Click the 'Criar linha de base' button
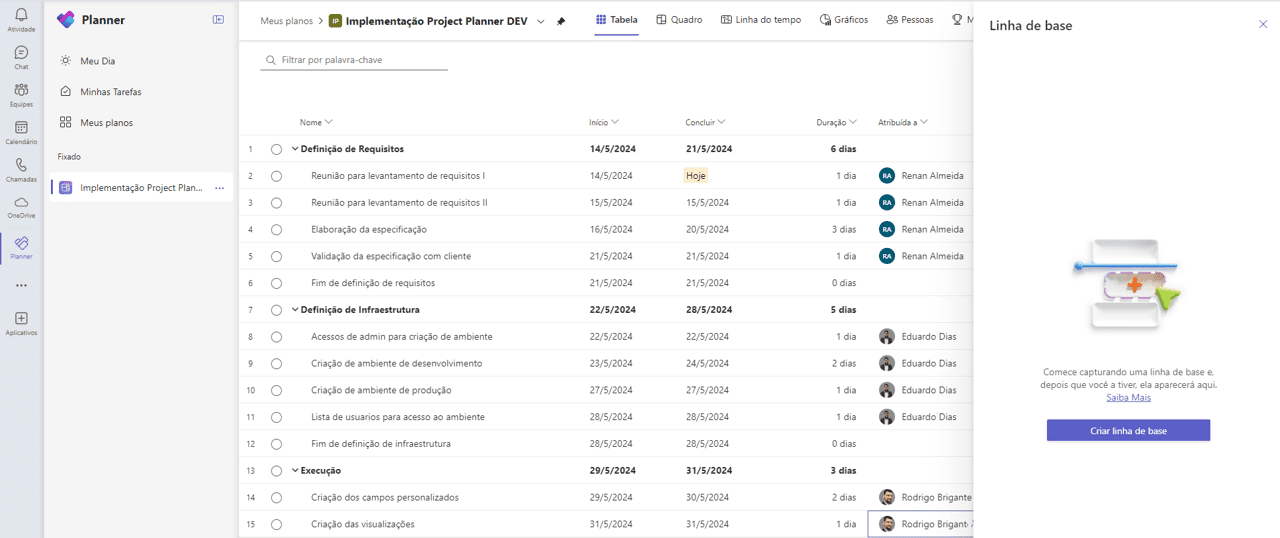 point(1128,430)
